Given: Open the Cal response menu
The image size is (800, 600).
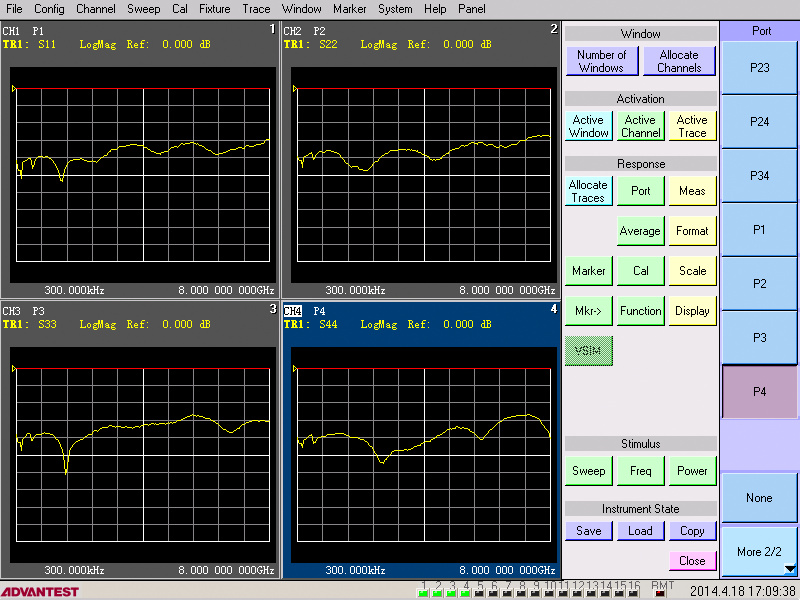Looking at the screenshot, I should tap(640, 271).
